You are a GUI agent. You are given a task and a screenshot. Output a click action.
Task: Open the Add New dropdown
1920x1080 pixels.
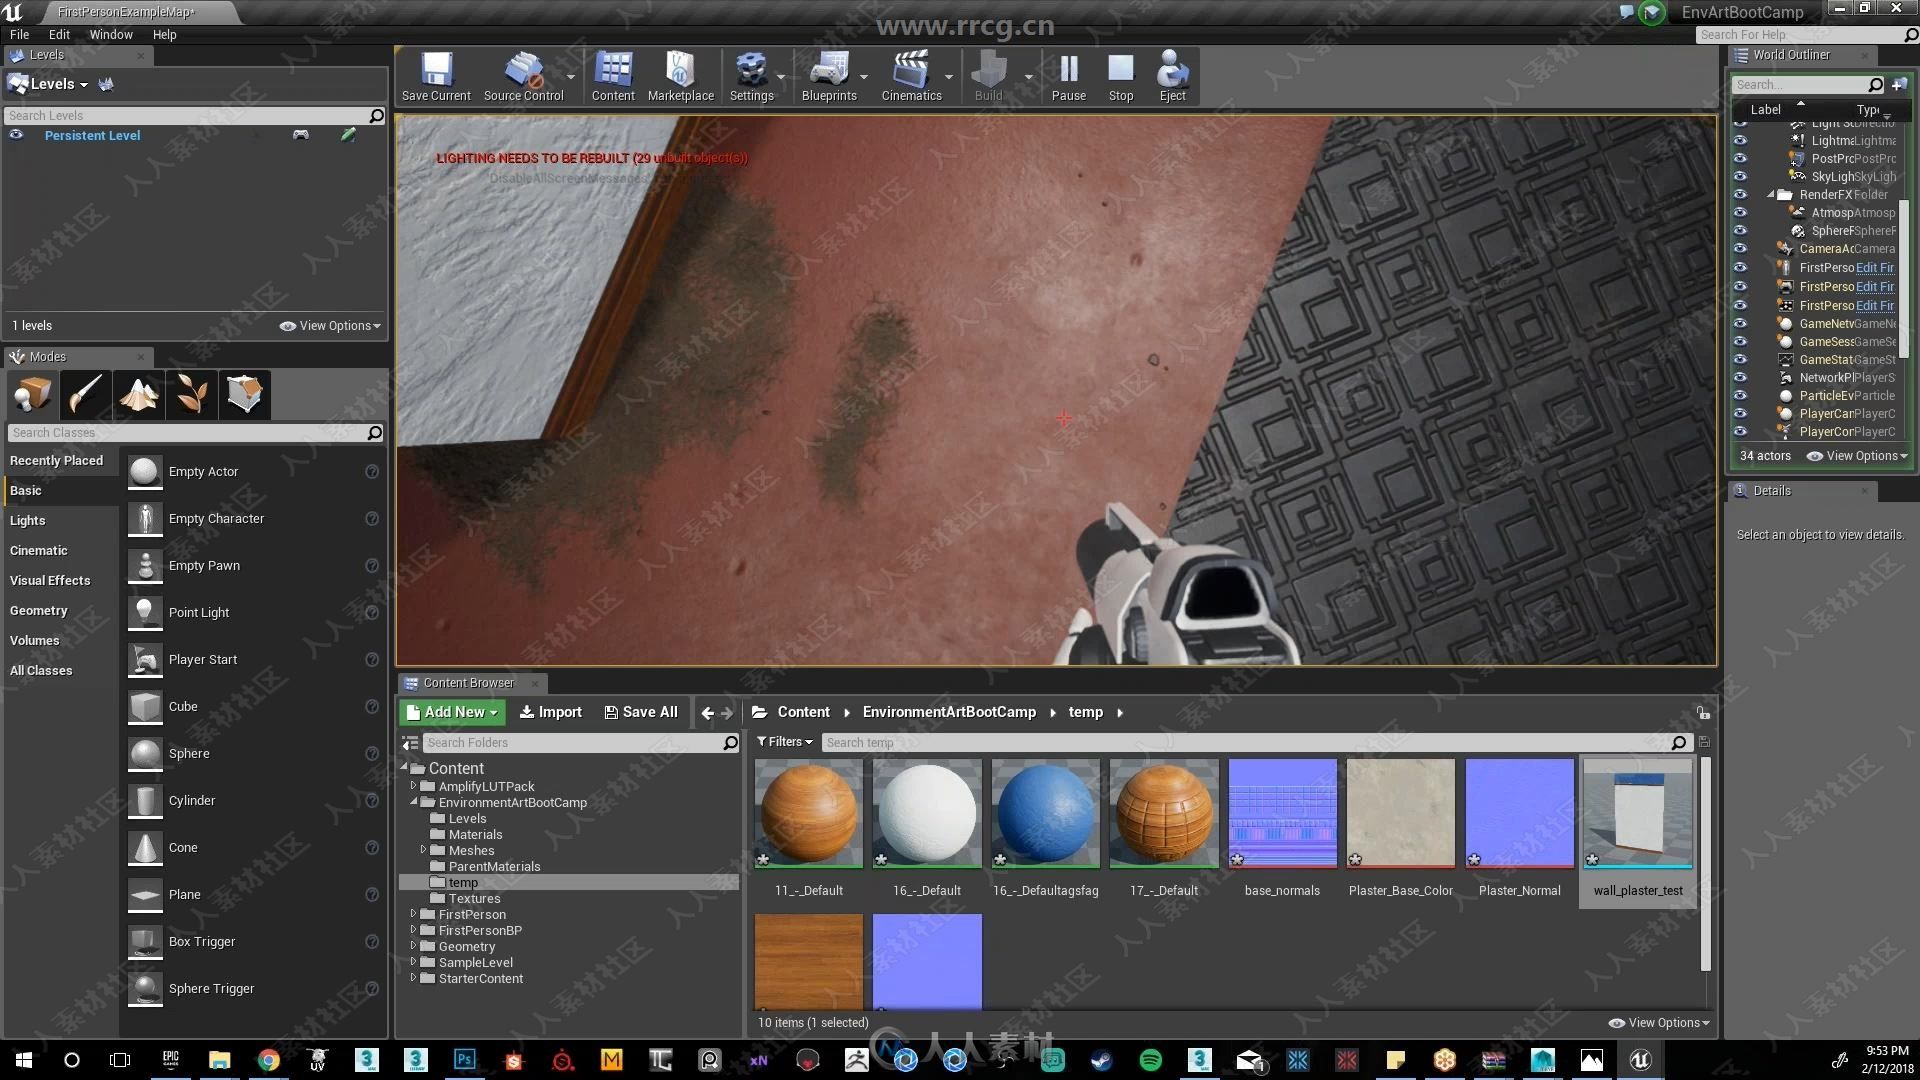[x=452, y=712]
